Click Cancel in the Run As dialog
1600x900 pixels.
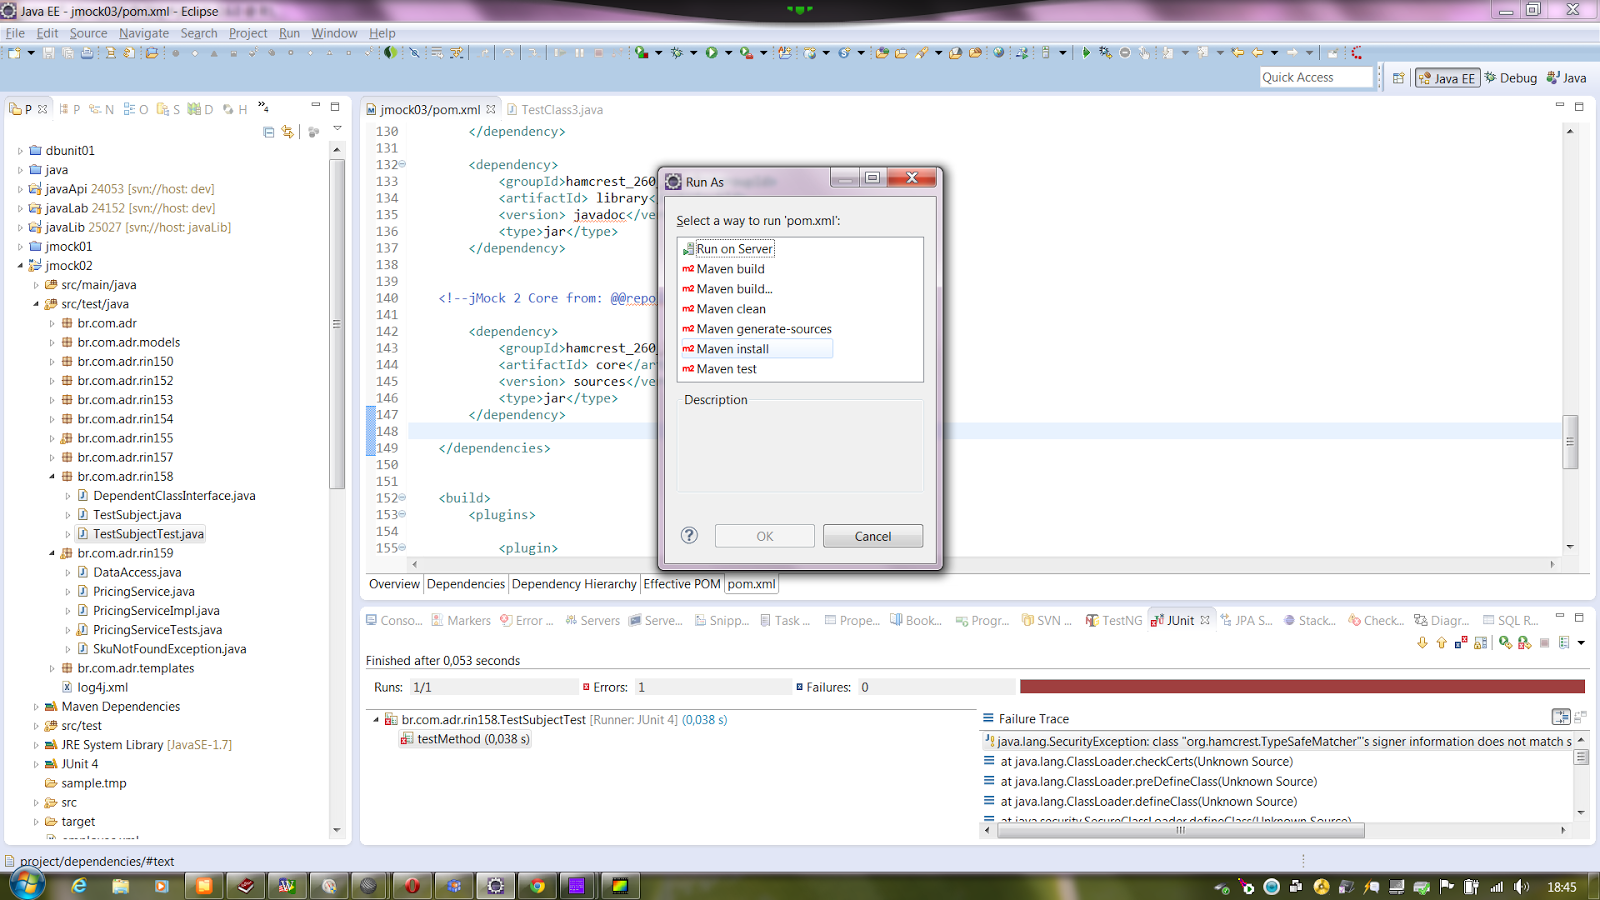pos(873,536)
